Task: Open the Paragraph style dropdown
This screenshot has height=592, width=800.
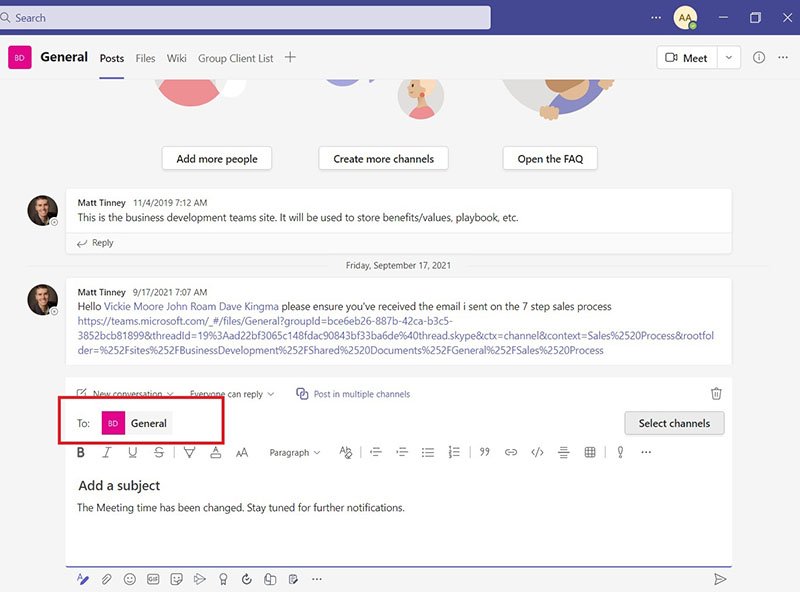Action: coord(295,453)
